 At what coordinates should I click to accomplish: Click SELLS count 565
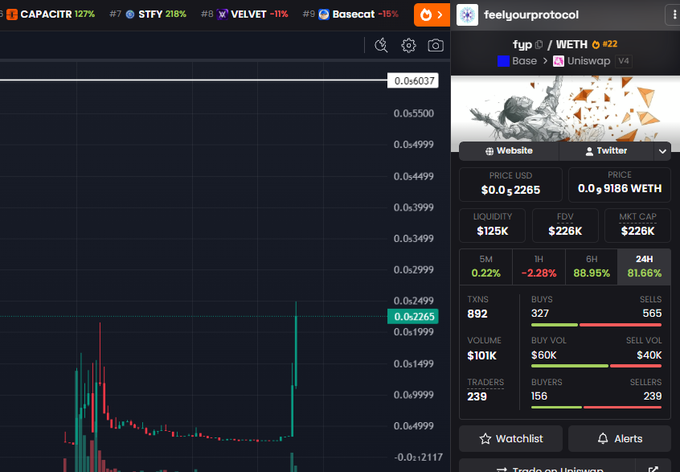click(652, 314)
